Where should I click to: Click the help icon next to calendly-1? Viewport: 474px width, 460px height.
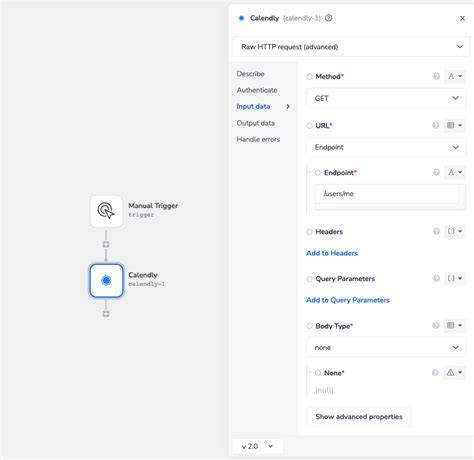[329, 18]
